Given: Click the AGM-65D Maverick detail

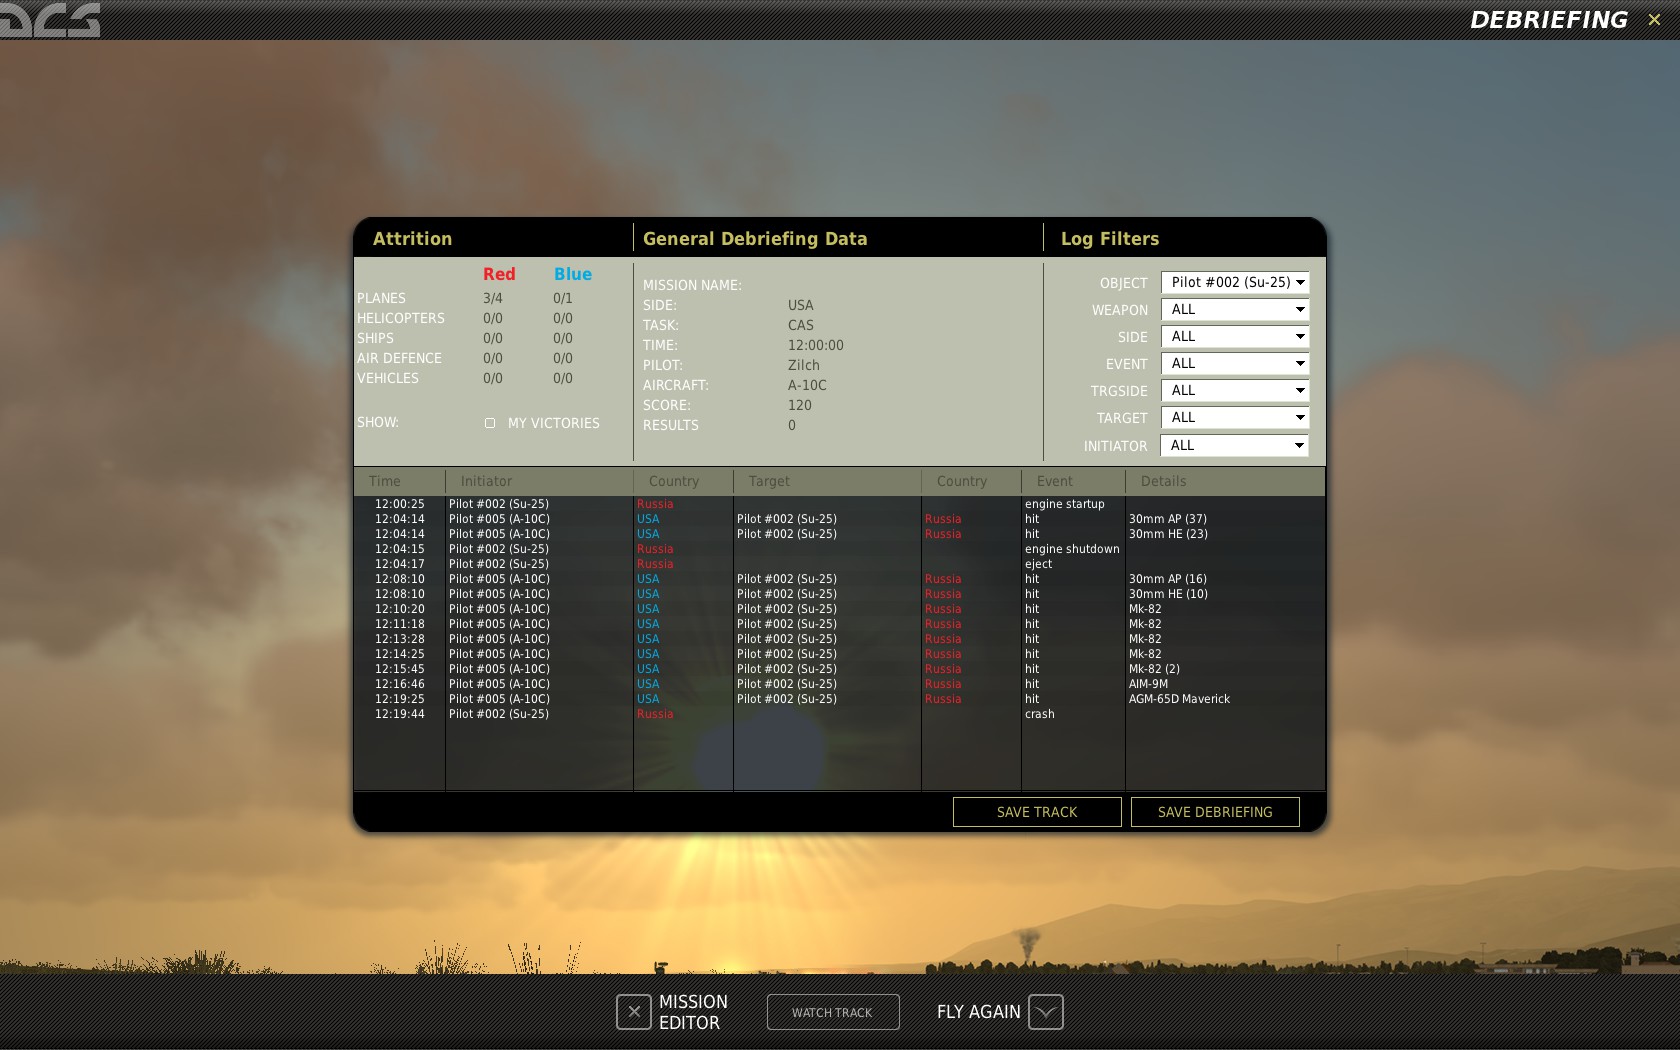Looking at the screenshot, I should 1179,699.
